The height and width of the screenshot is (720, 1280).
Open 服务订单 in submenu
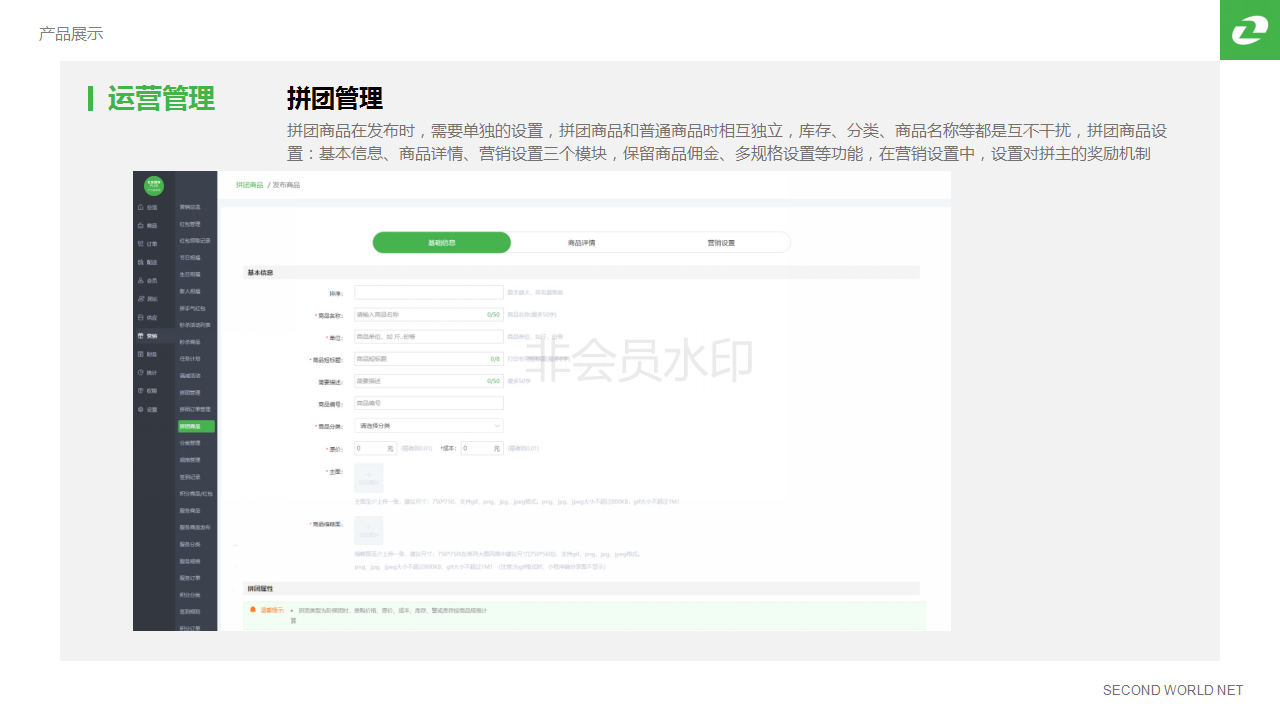[190, 578]
